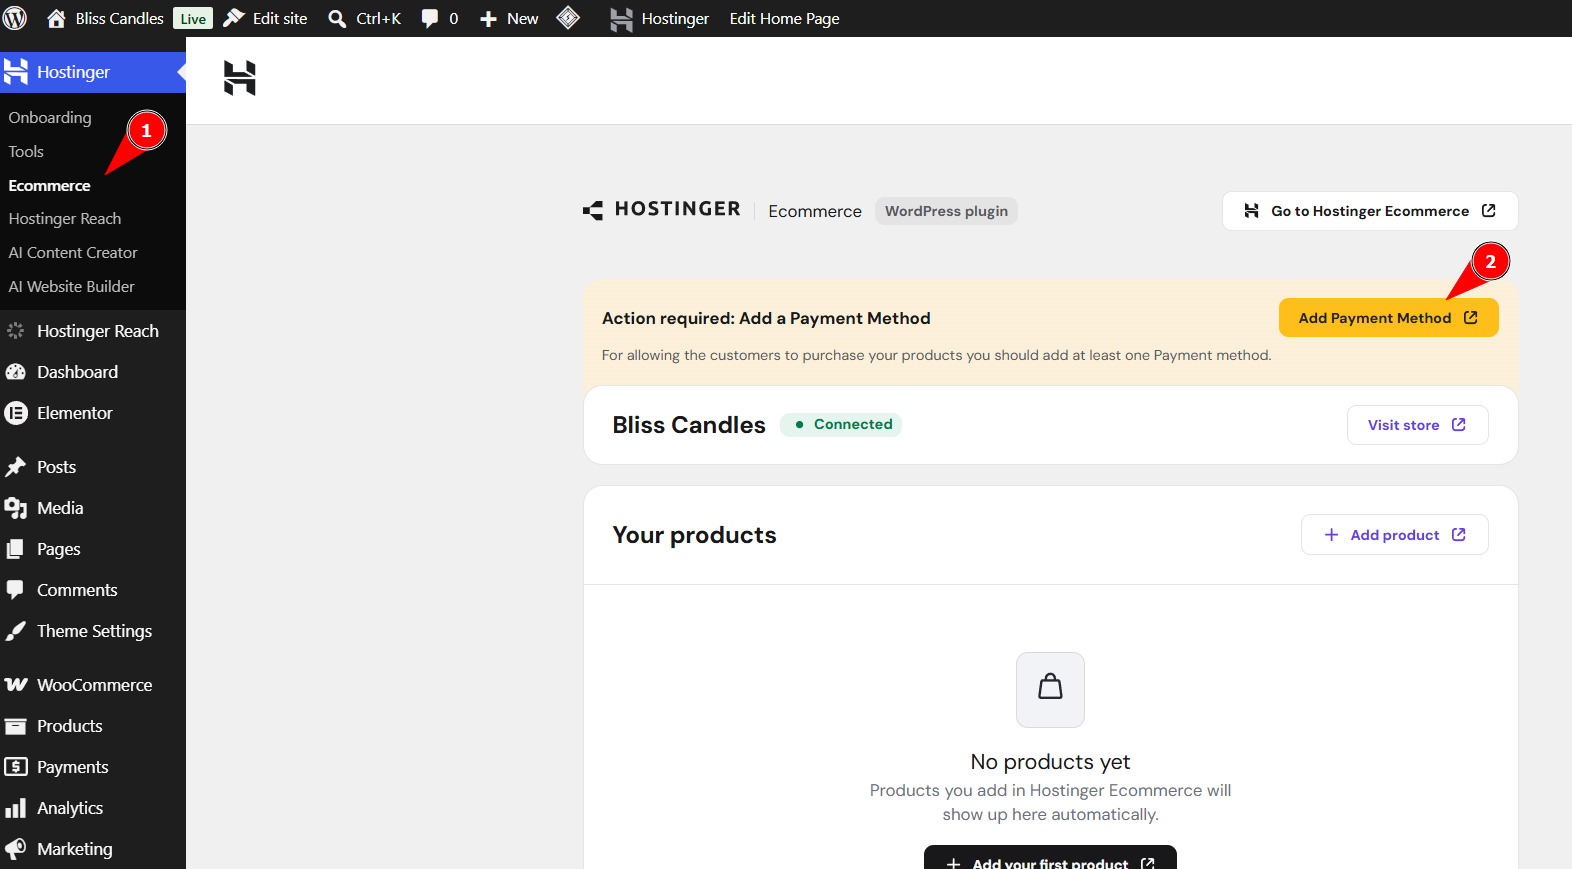Click the New content label in admin bar
Screen dimensions: 1572x869
522,19
